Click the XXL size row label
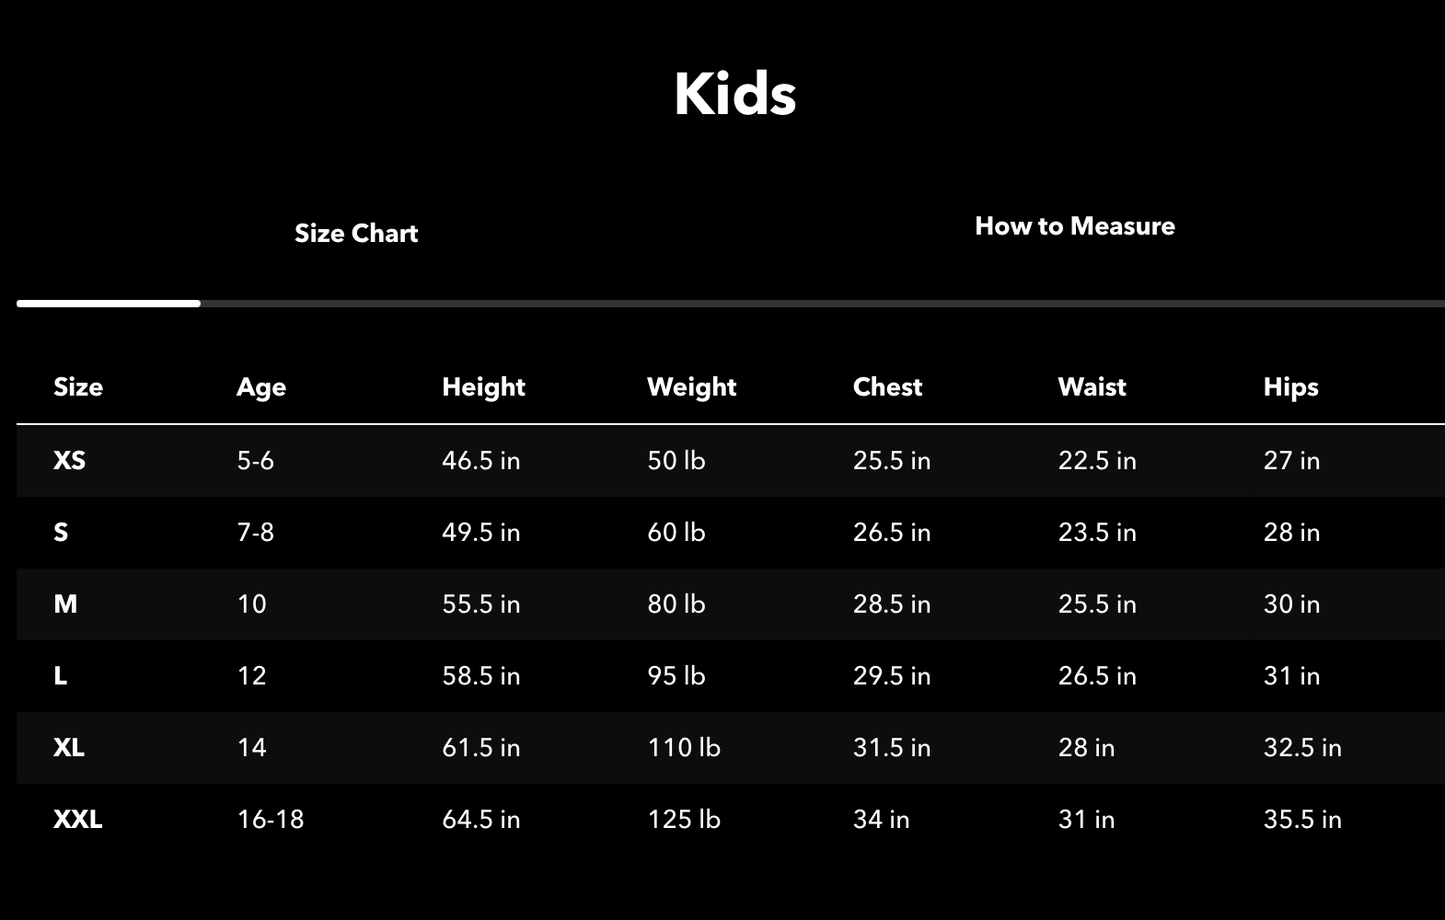Image resolution: width=1445 pixels, height=920 pixels. tap(78, 819)
